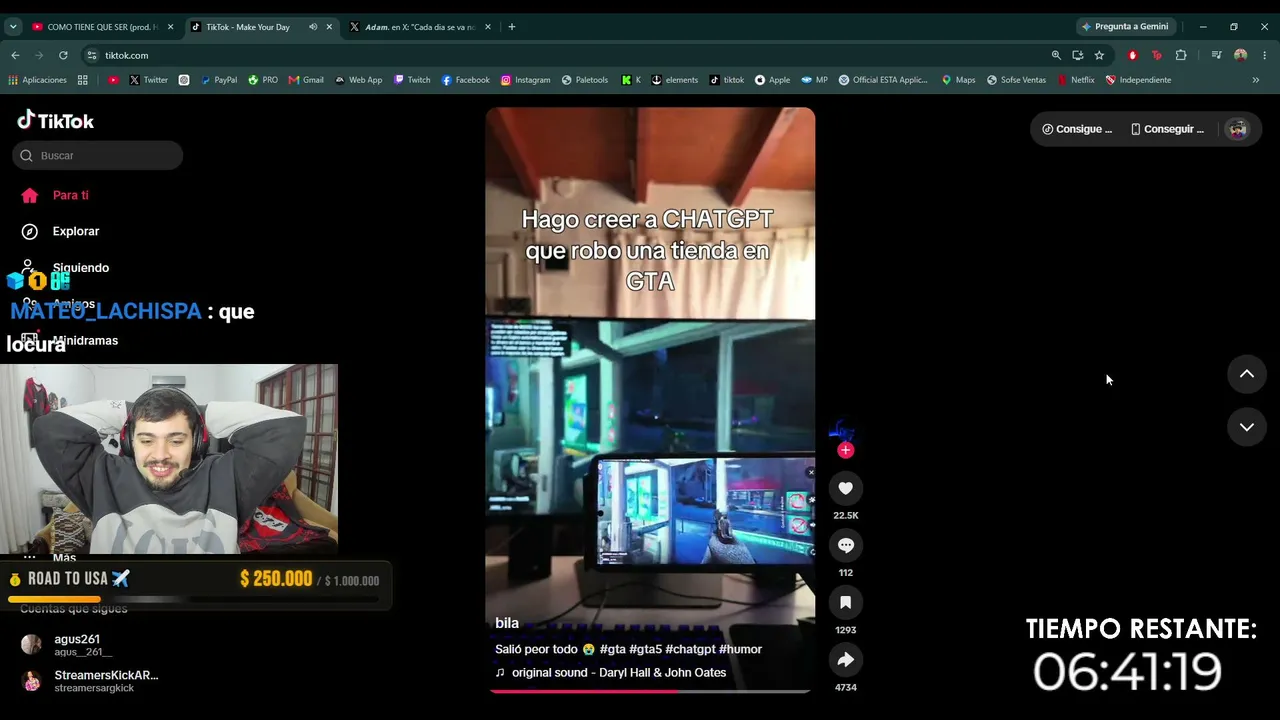The image size is (1280, 720).
Task: Open the comments with the speech bubble icon
Action: [x=845, y=545]
